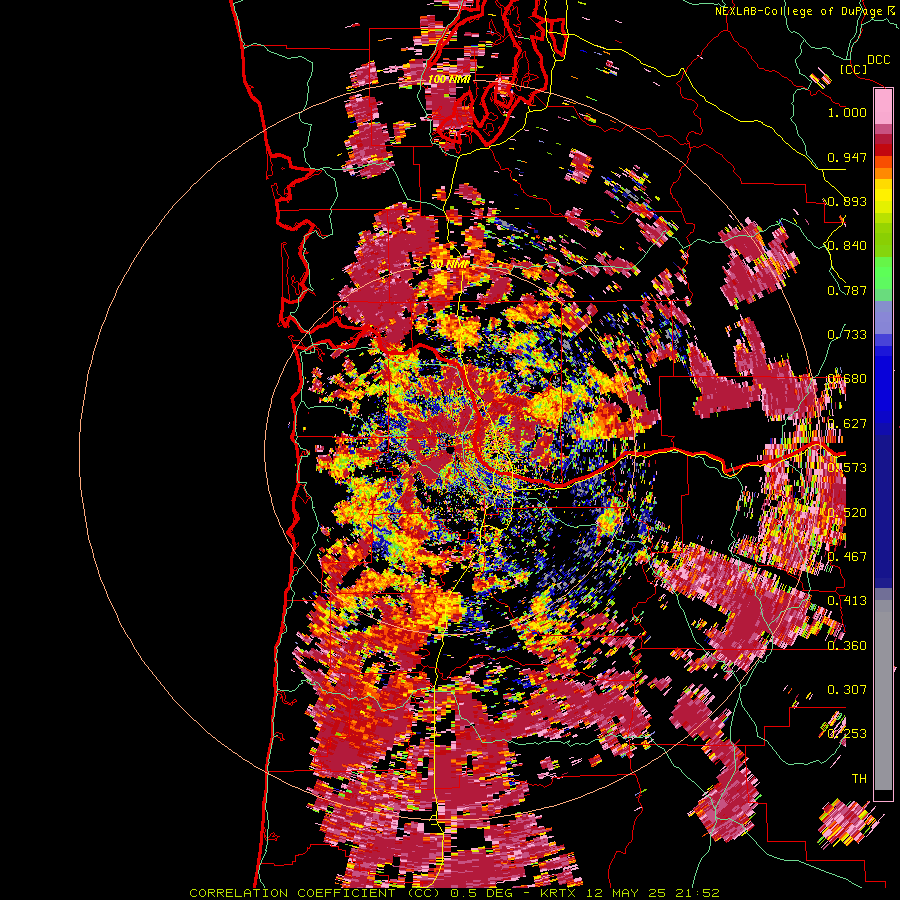Select the 0.680 legend value
The height and width of the screenshot is (900, 900).
(x=847, y=379)
